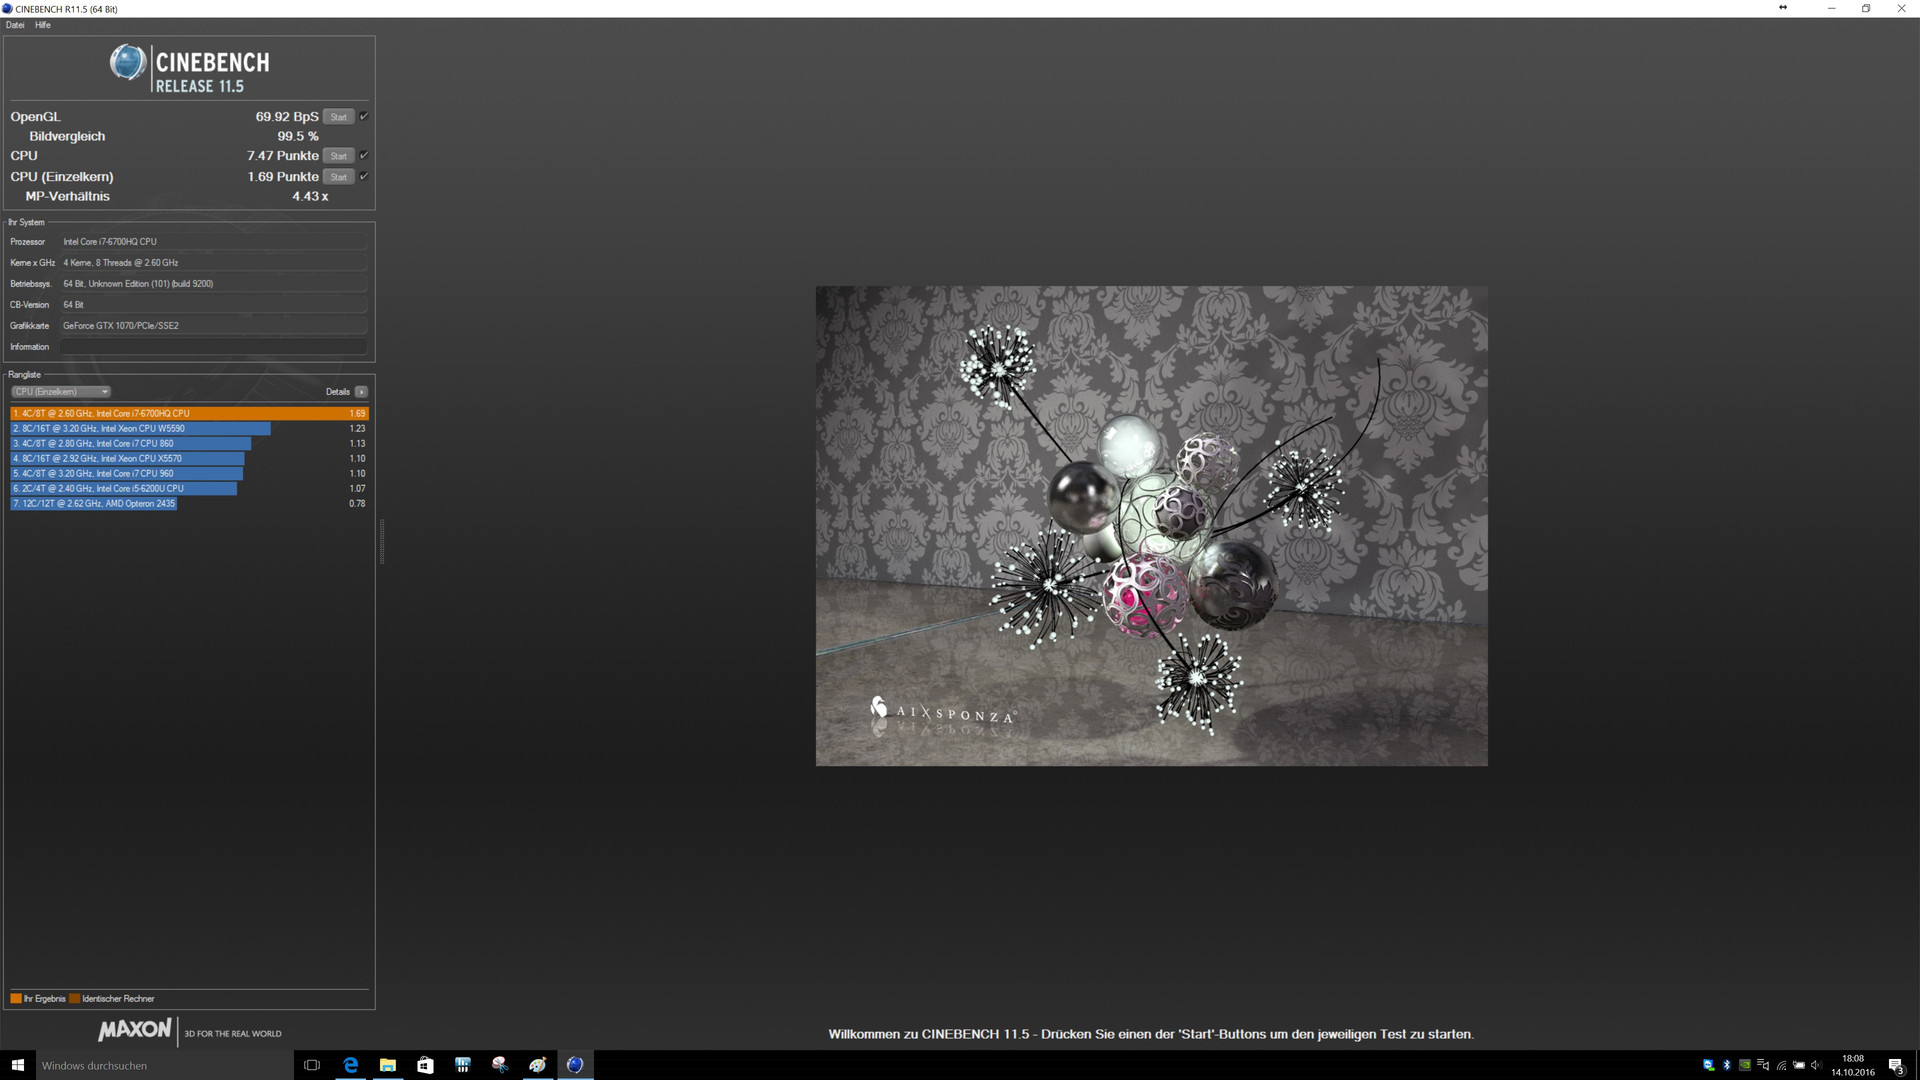
Task: Click the MAXON logo
Action: [135, 1030]
